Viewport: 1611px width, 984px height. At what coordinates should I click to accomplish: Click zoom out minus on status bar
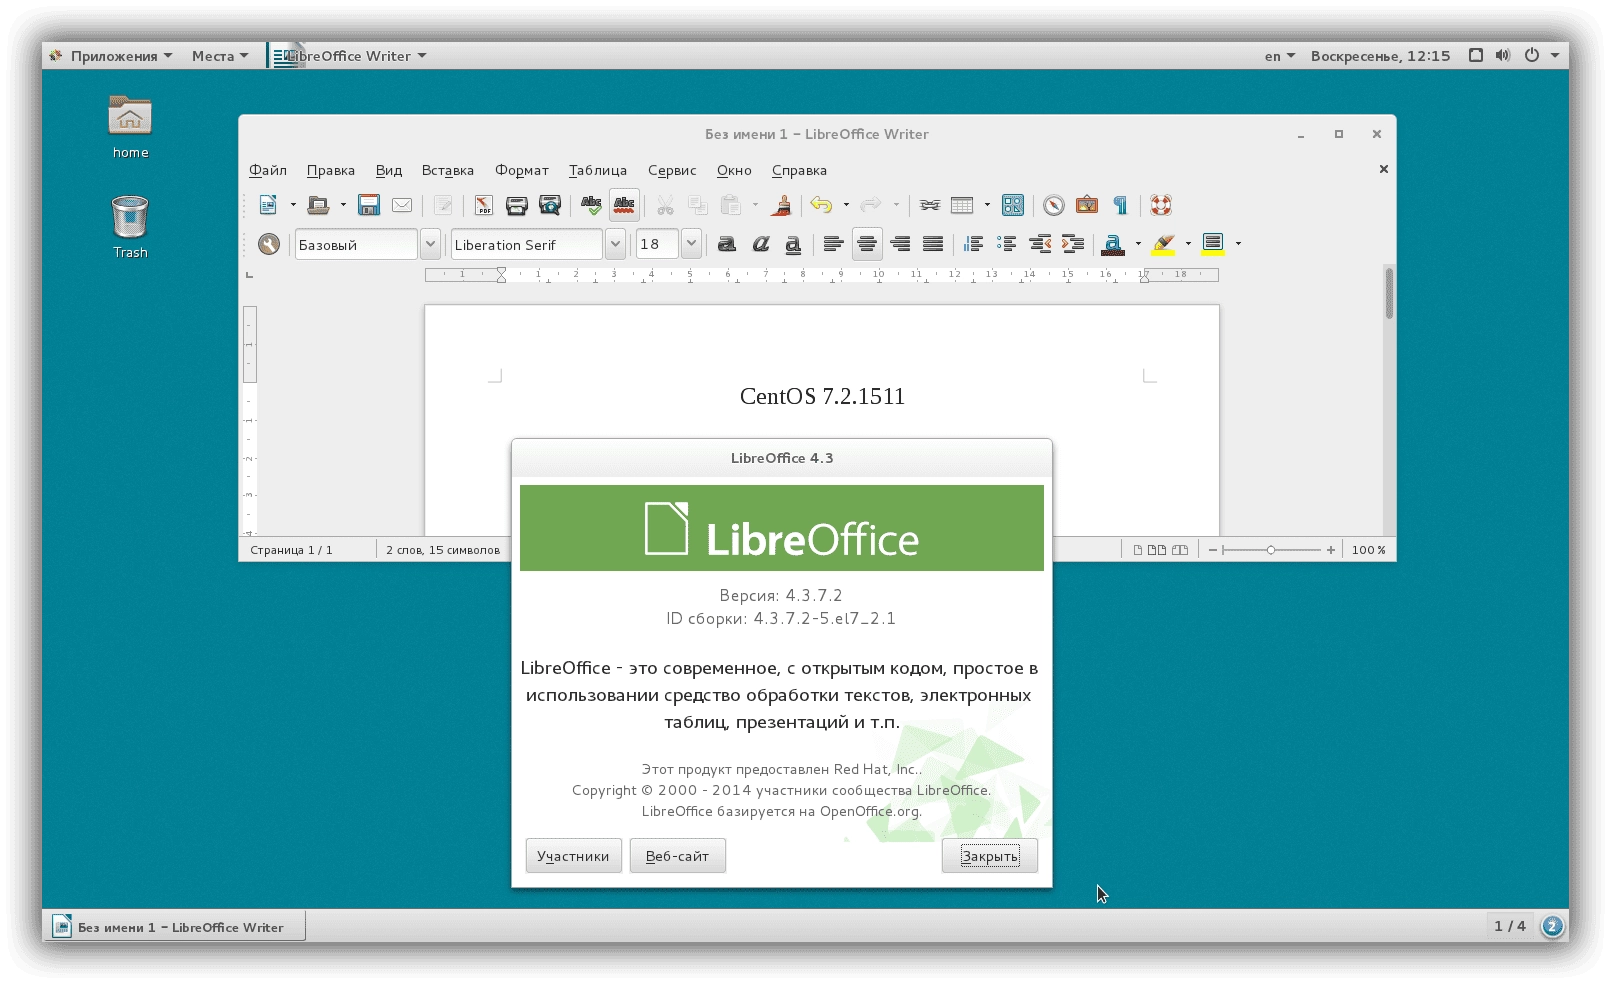click(1213, 550)
